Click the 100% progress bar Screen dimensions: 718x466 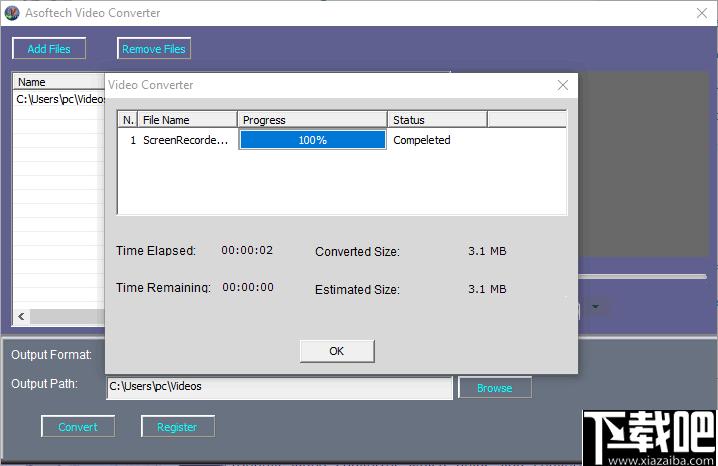(313, 140)
